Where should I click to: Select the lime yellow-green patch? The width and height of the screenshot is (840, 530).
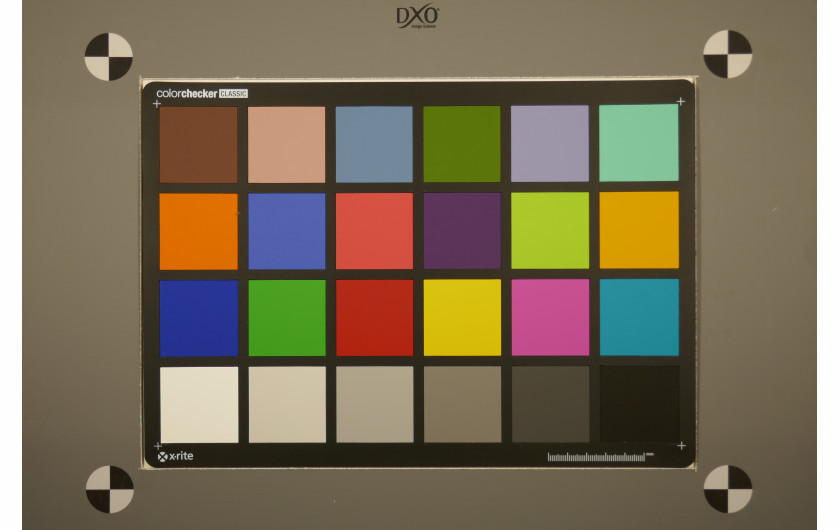pos(550,230)
